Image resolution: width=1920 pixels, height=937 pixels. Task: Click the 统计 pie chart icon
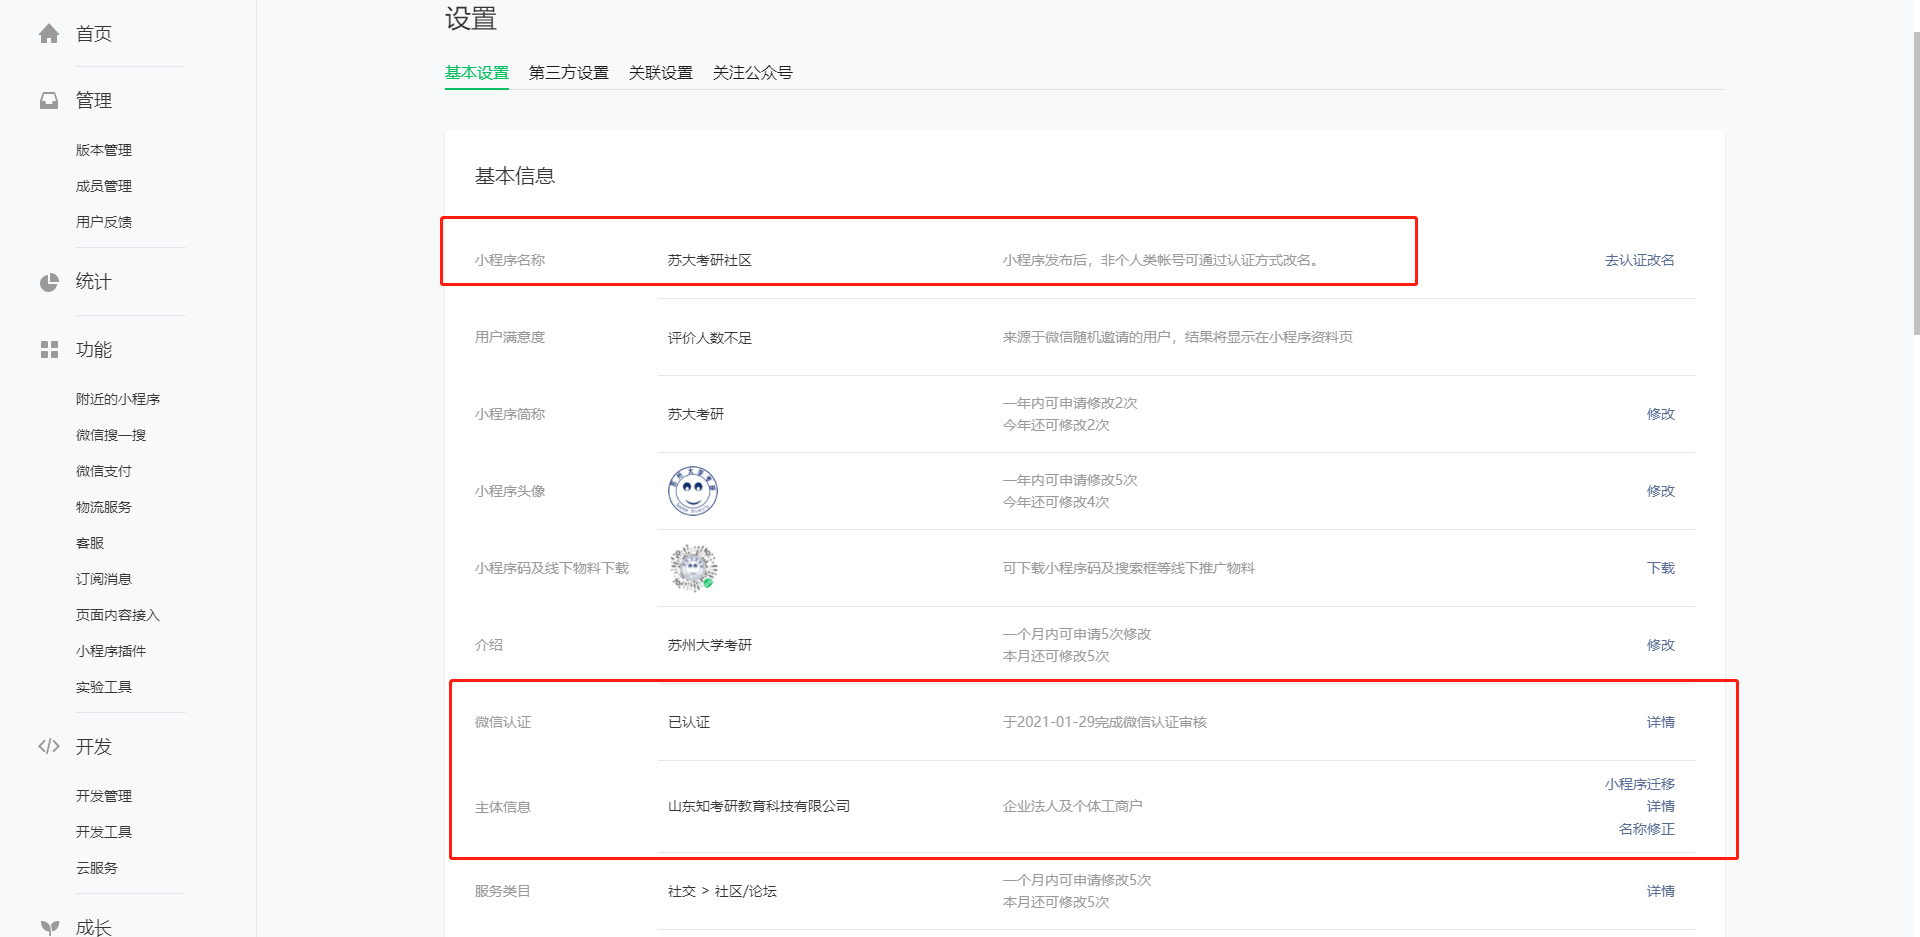(49, 282)
